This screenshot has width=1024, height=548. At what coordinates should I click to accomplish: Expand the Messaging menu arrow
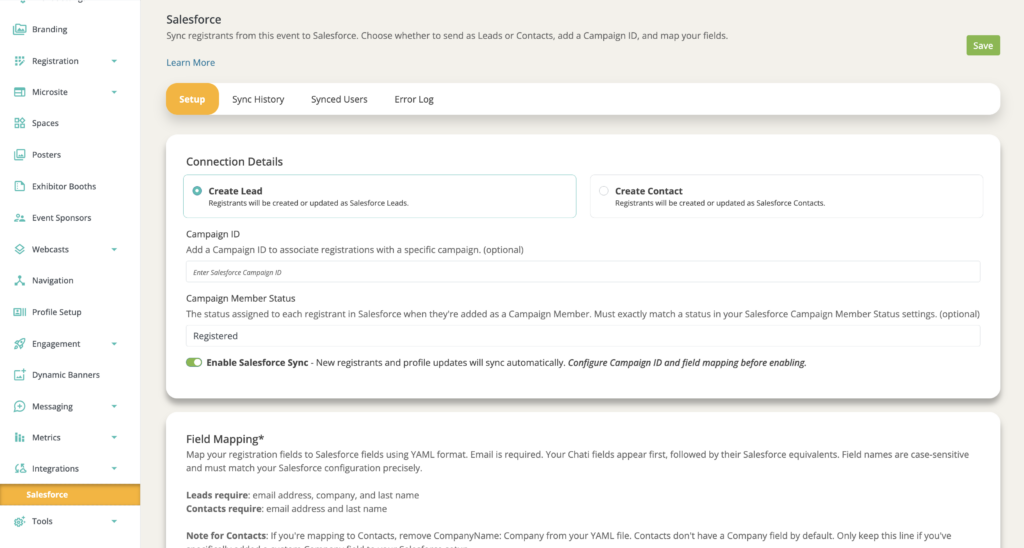point(114,406)
